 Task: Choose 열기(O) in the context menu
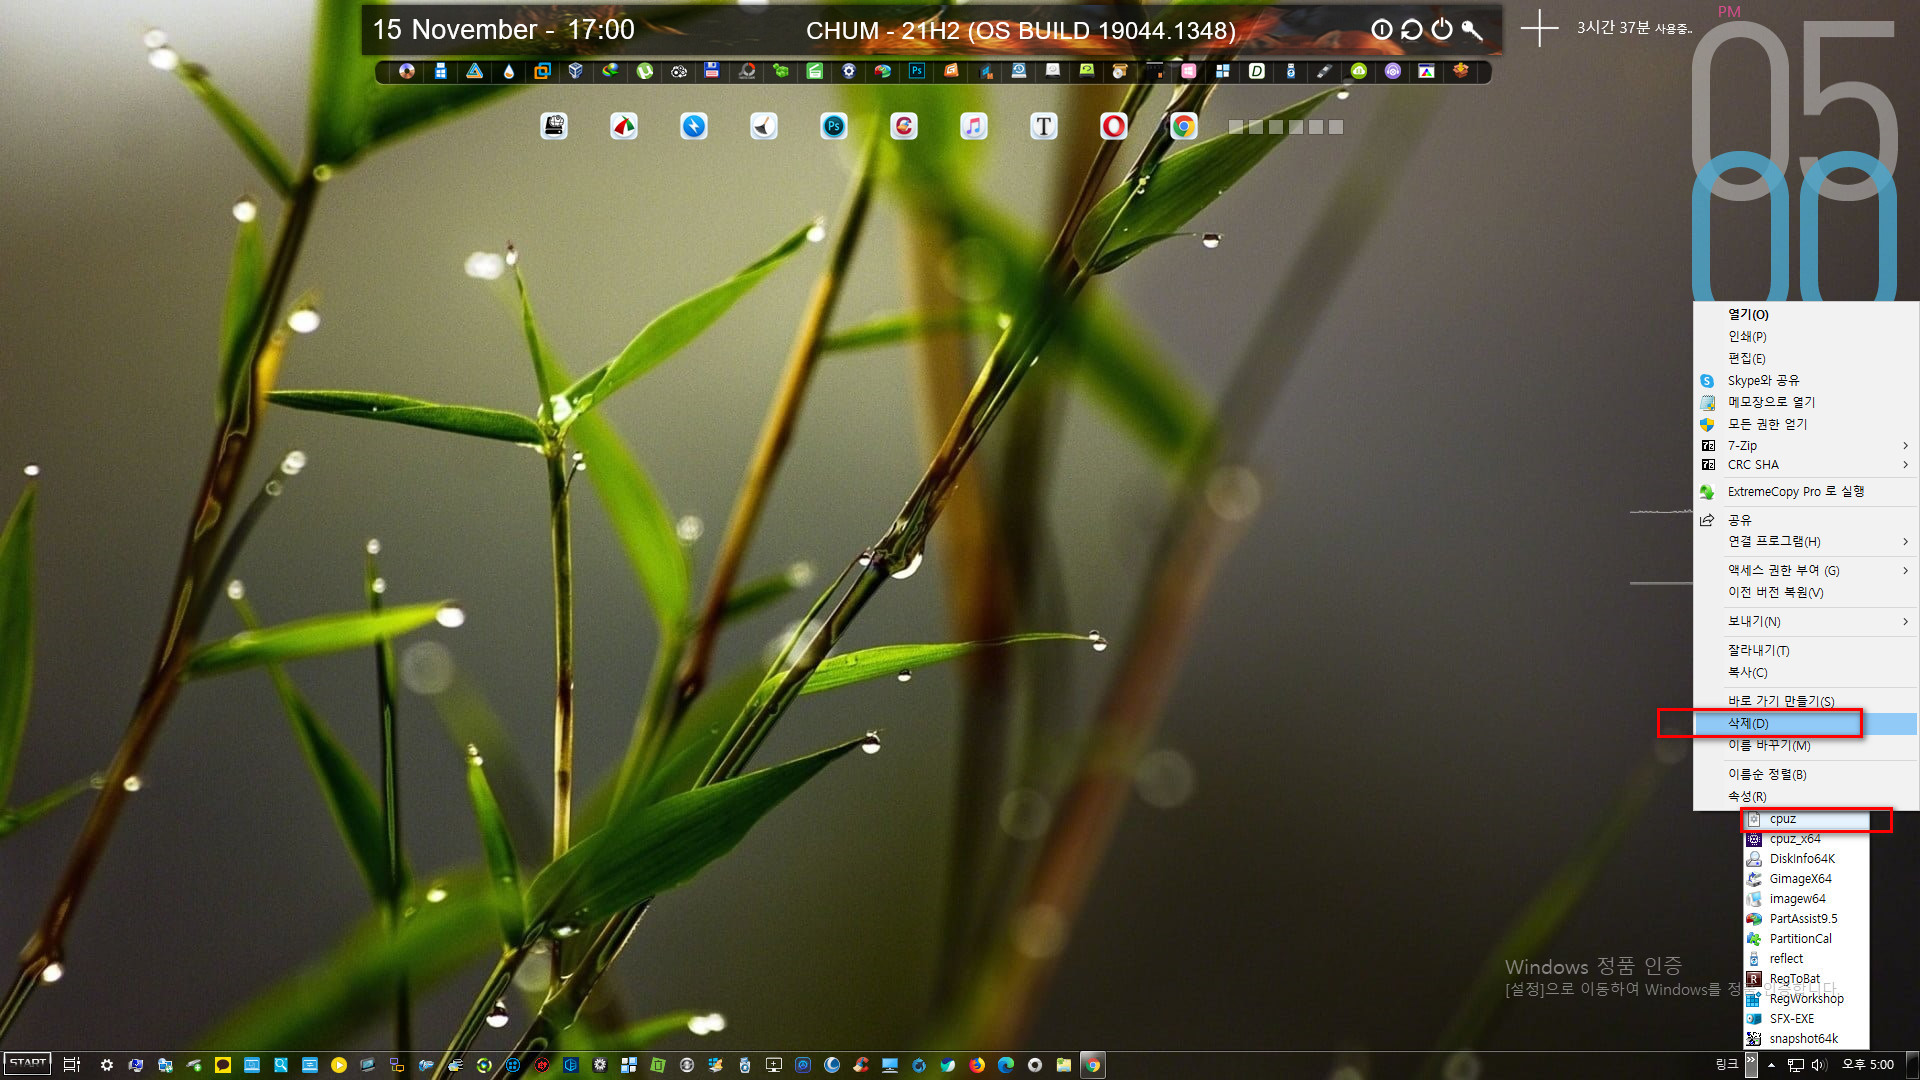click(x=1805, y=315)
